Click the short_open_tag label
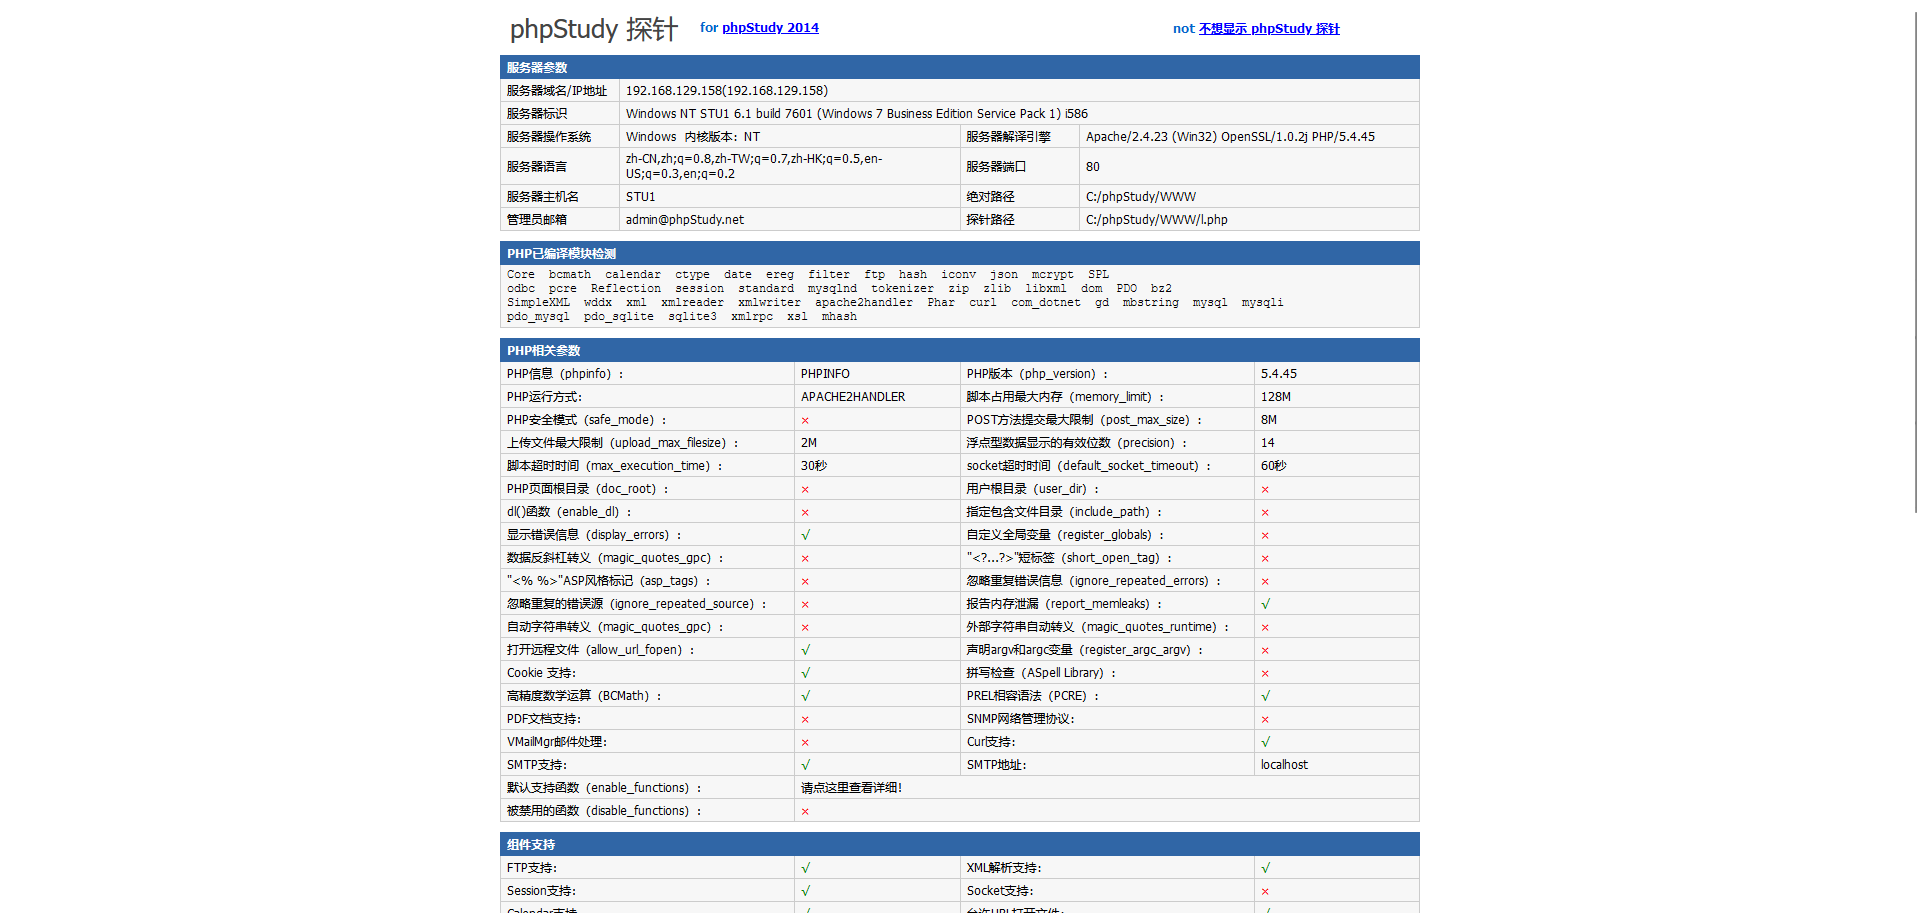The height and width of the screenshot is (913, 1920). (1069, 558)
